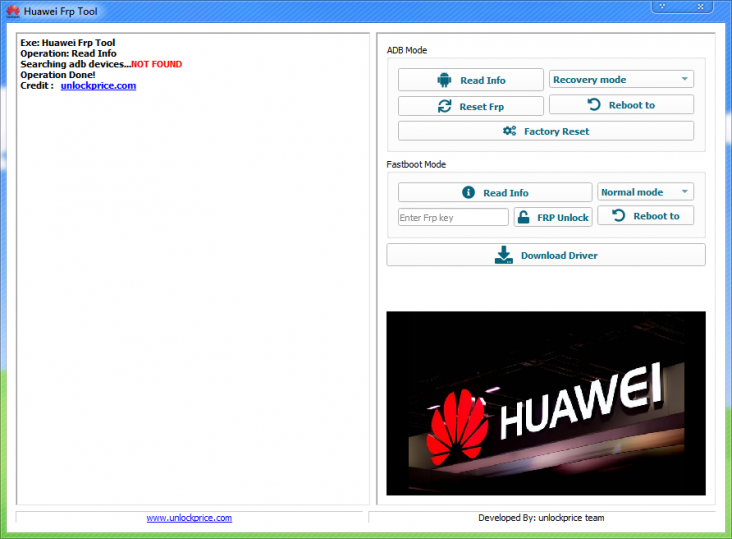Click the gears icon on Factory Reset
732x539 pixels.
(x=509, y=131)
